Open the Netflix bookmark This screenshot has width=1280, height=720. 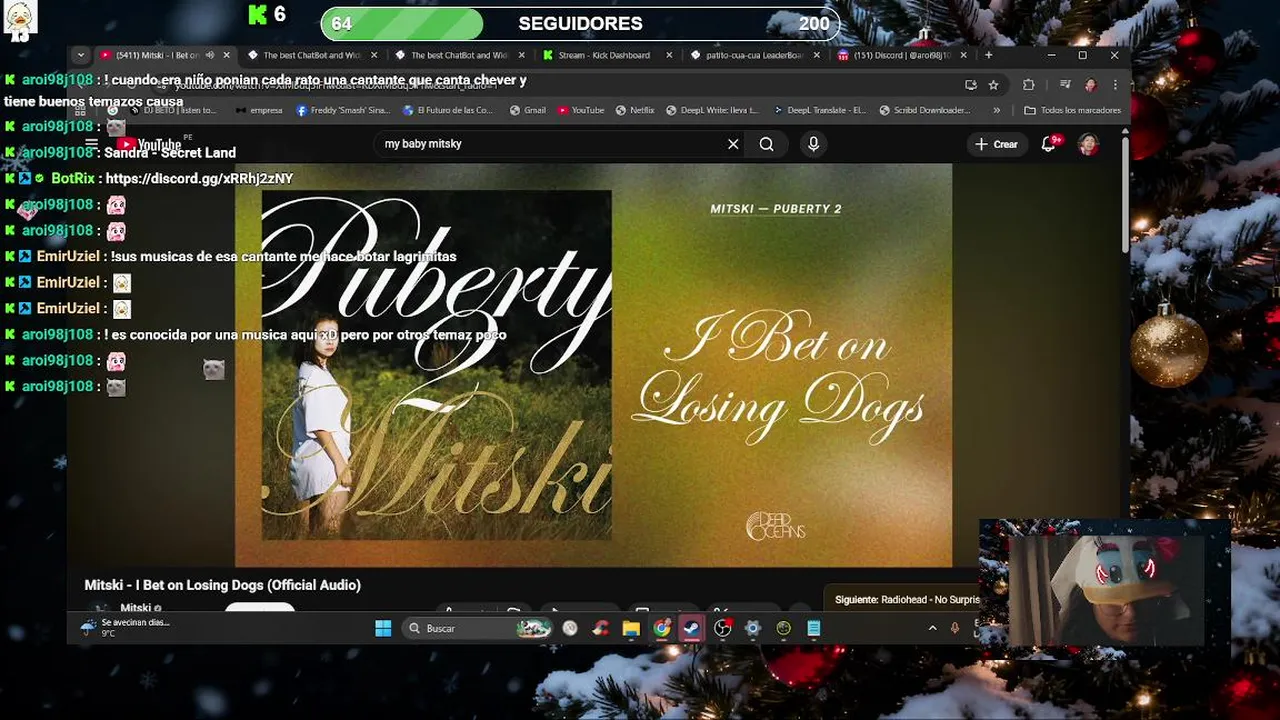tap(634, 110)
